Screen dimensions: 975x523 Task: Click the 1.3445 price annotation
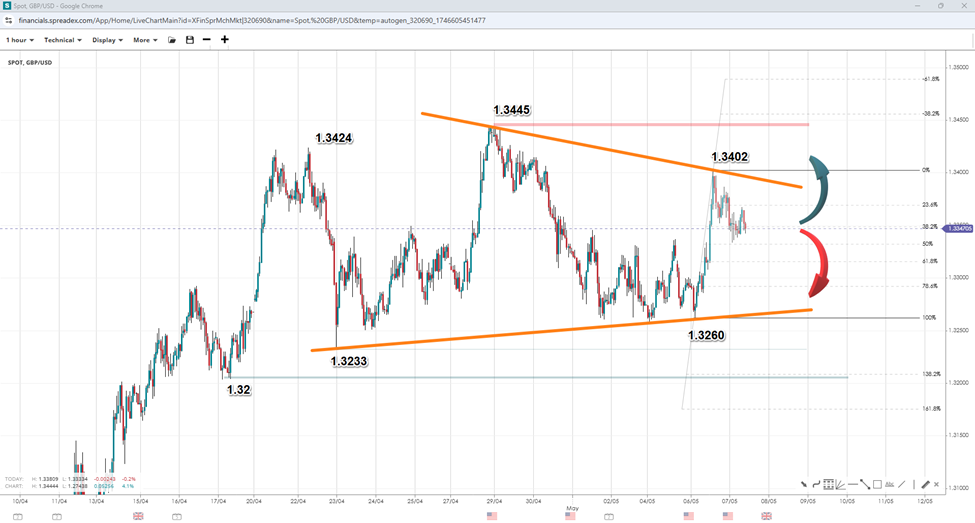[511, 108]
